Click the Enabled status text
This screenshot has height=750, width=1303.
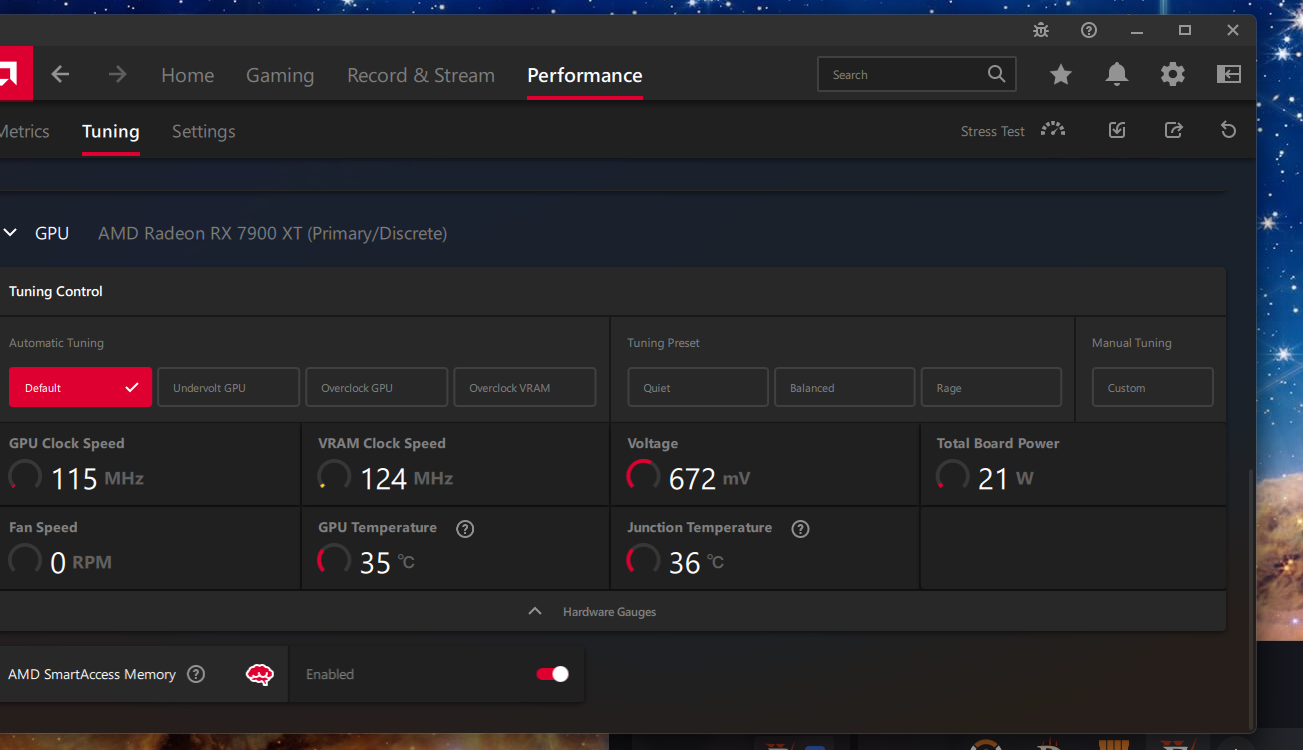[330, 675]
